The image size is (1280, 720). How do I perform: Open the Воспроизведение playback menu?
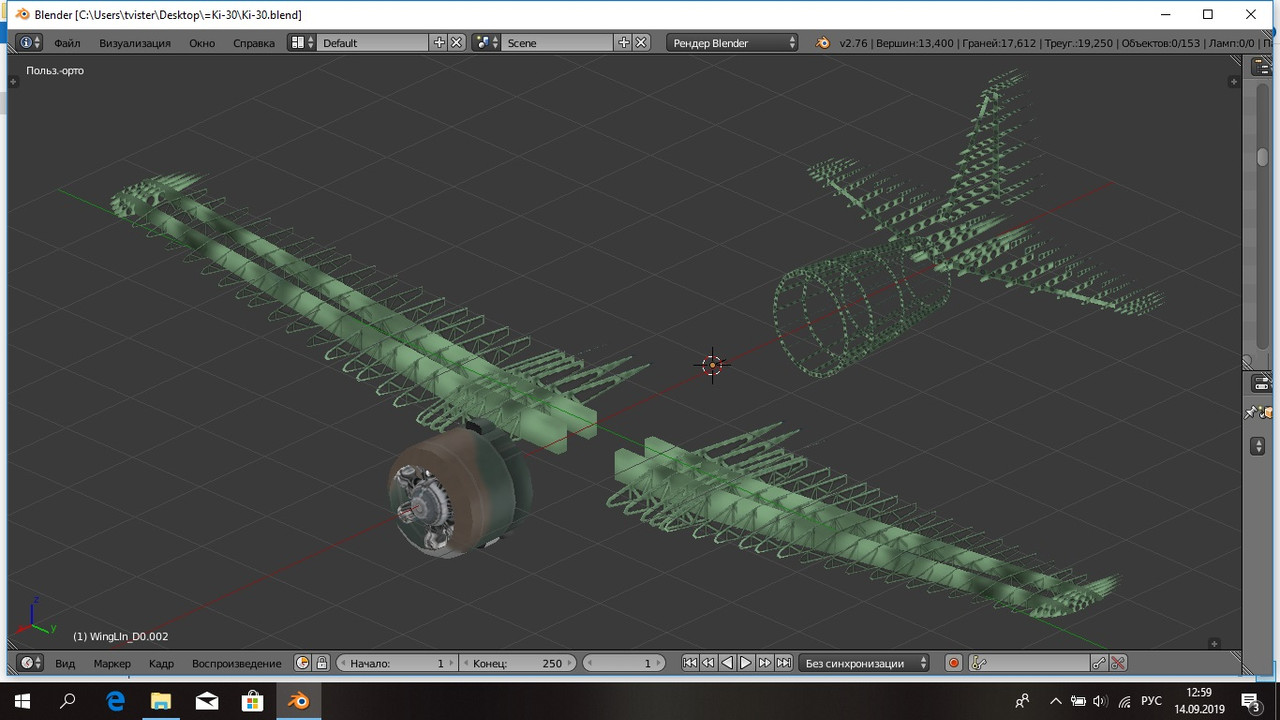pyautogui.click(x=237, y=663)
